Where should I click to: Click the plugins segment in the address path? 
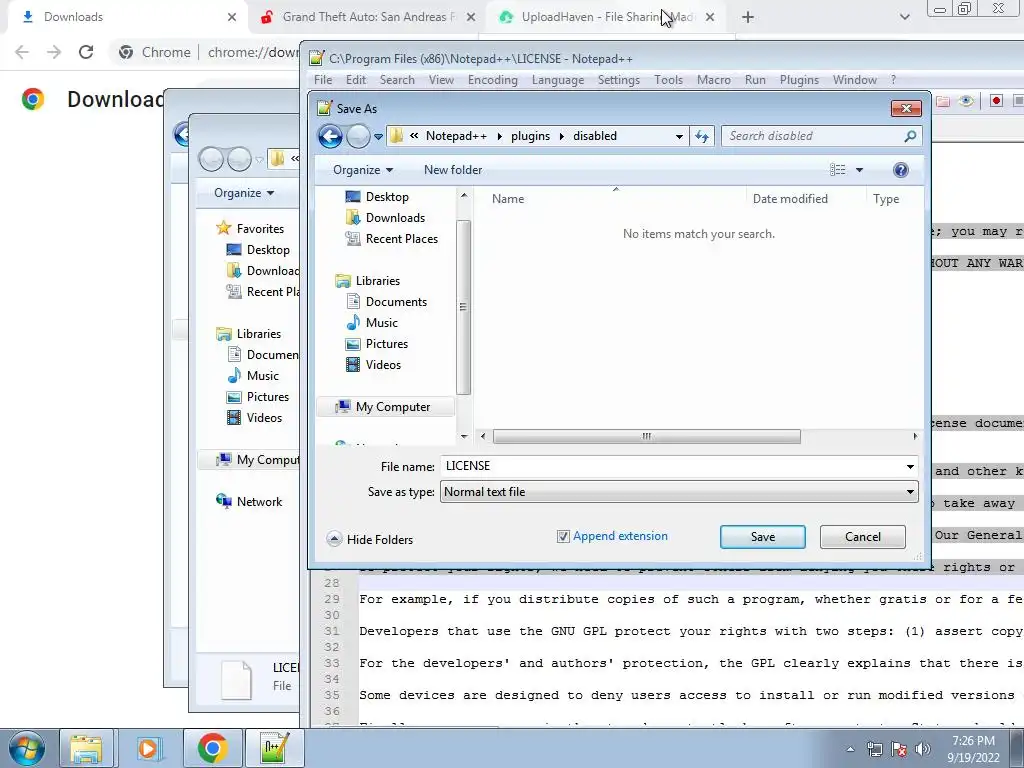530,136
